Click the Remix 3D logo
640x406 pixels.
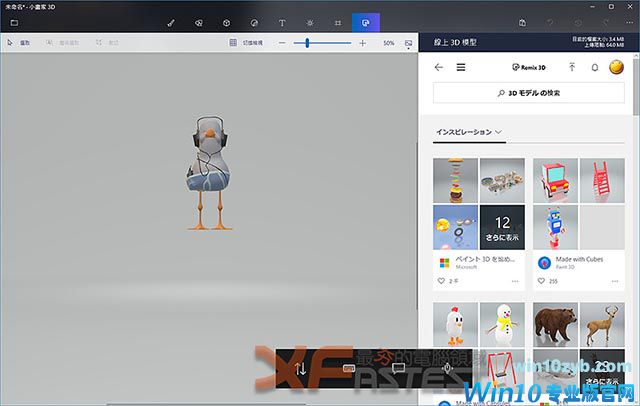(529, 67)
